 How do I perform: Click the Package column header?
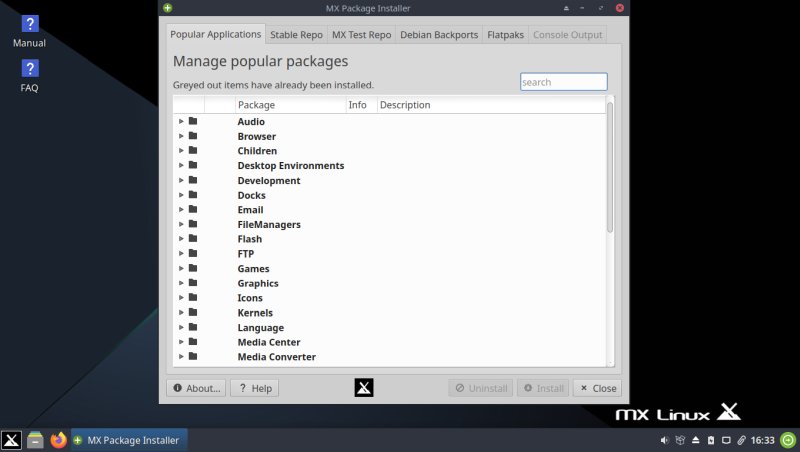pos(290,105)
